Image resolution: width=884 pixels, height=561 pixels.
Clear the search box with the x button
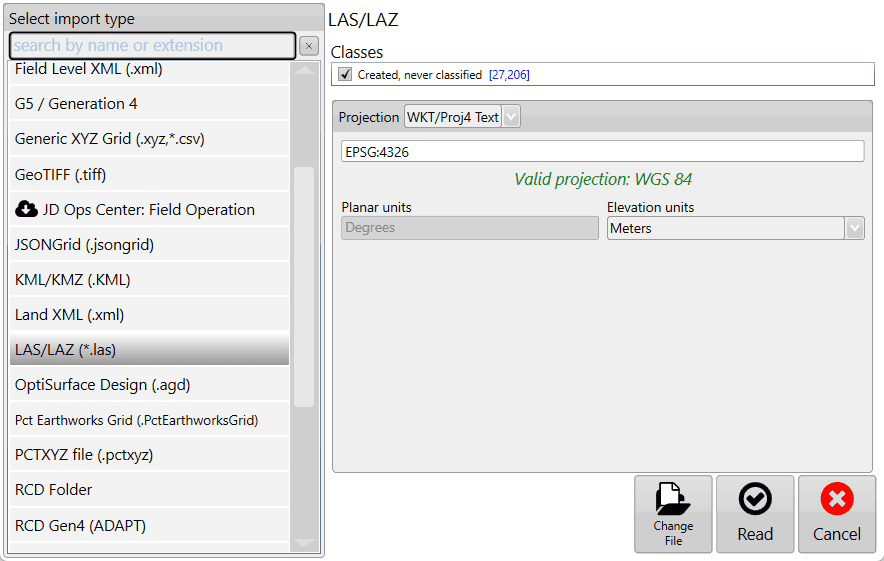pyautogui.click(x=308, y=46)
